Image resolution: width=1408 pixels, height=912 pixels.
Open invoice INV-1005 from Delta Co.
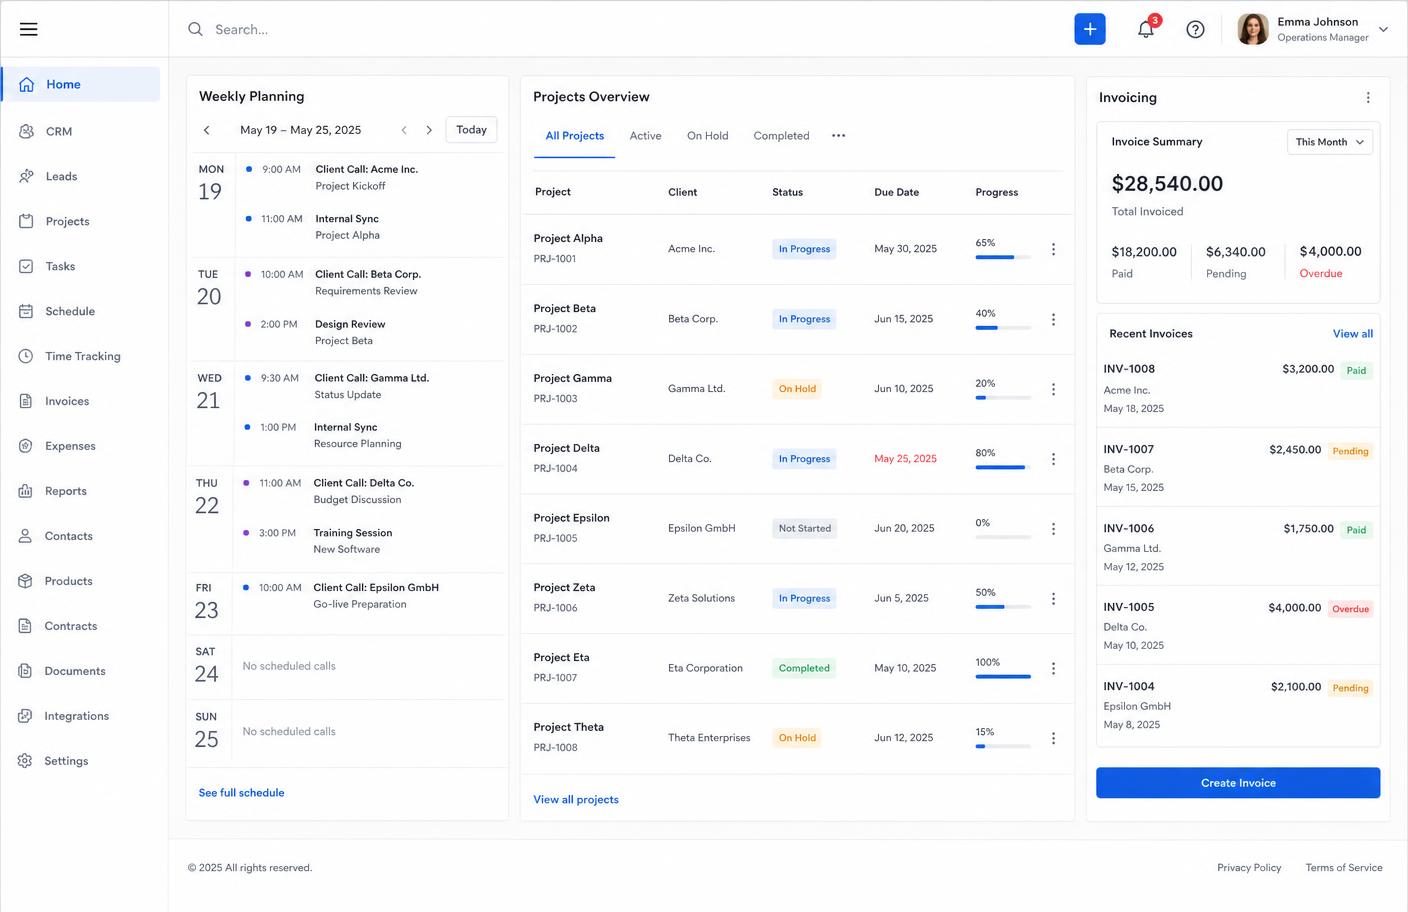tap(1238, 626)
